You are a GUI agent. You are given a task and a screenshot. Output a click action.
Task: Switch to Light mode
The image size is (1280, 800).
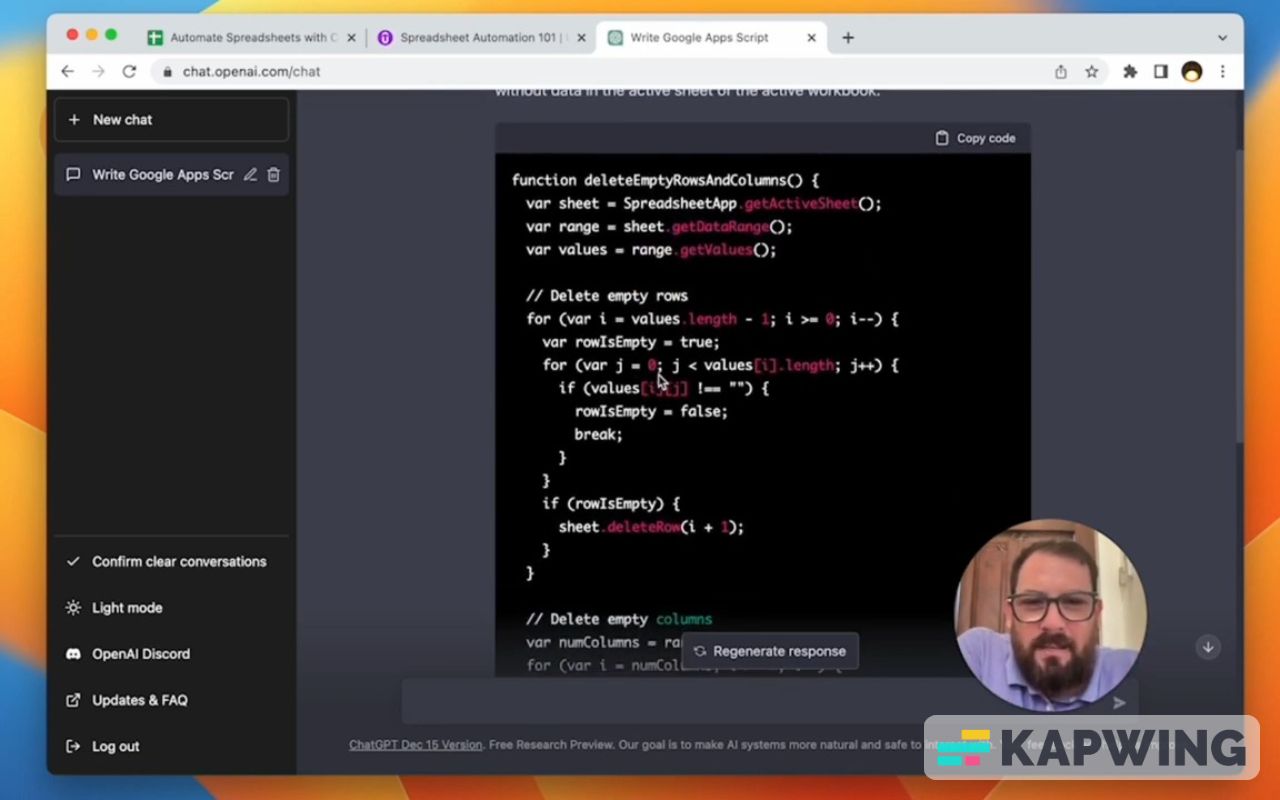(x=172, y=608)
